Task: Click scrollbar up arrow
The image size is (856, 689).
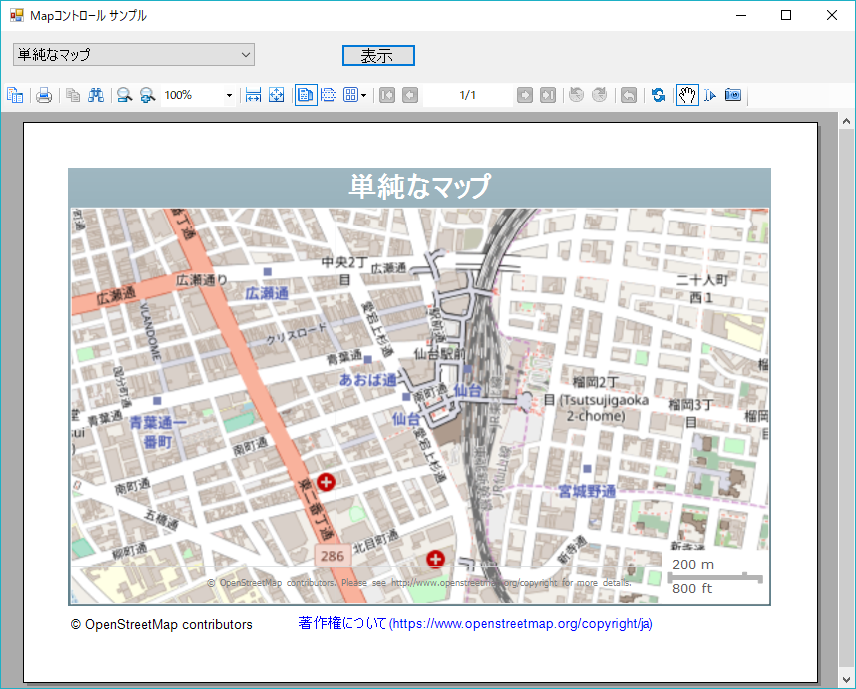Action: pos(846,121)
